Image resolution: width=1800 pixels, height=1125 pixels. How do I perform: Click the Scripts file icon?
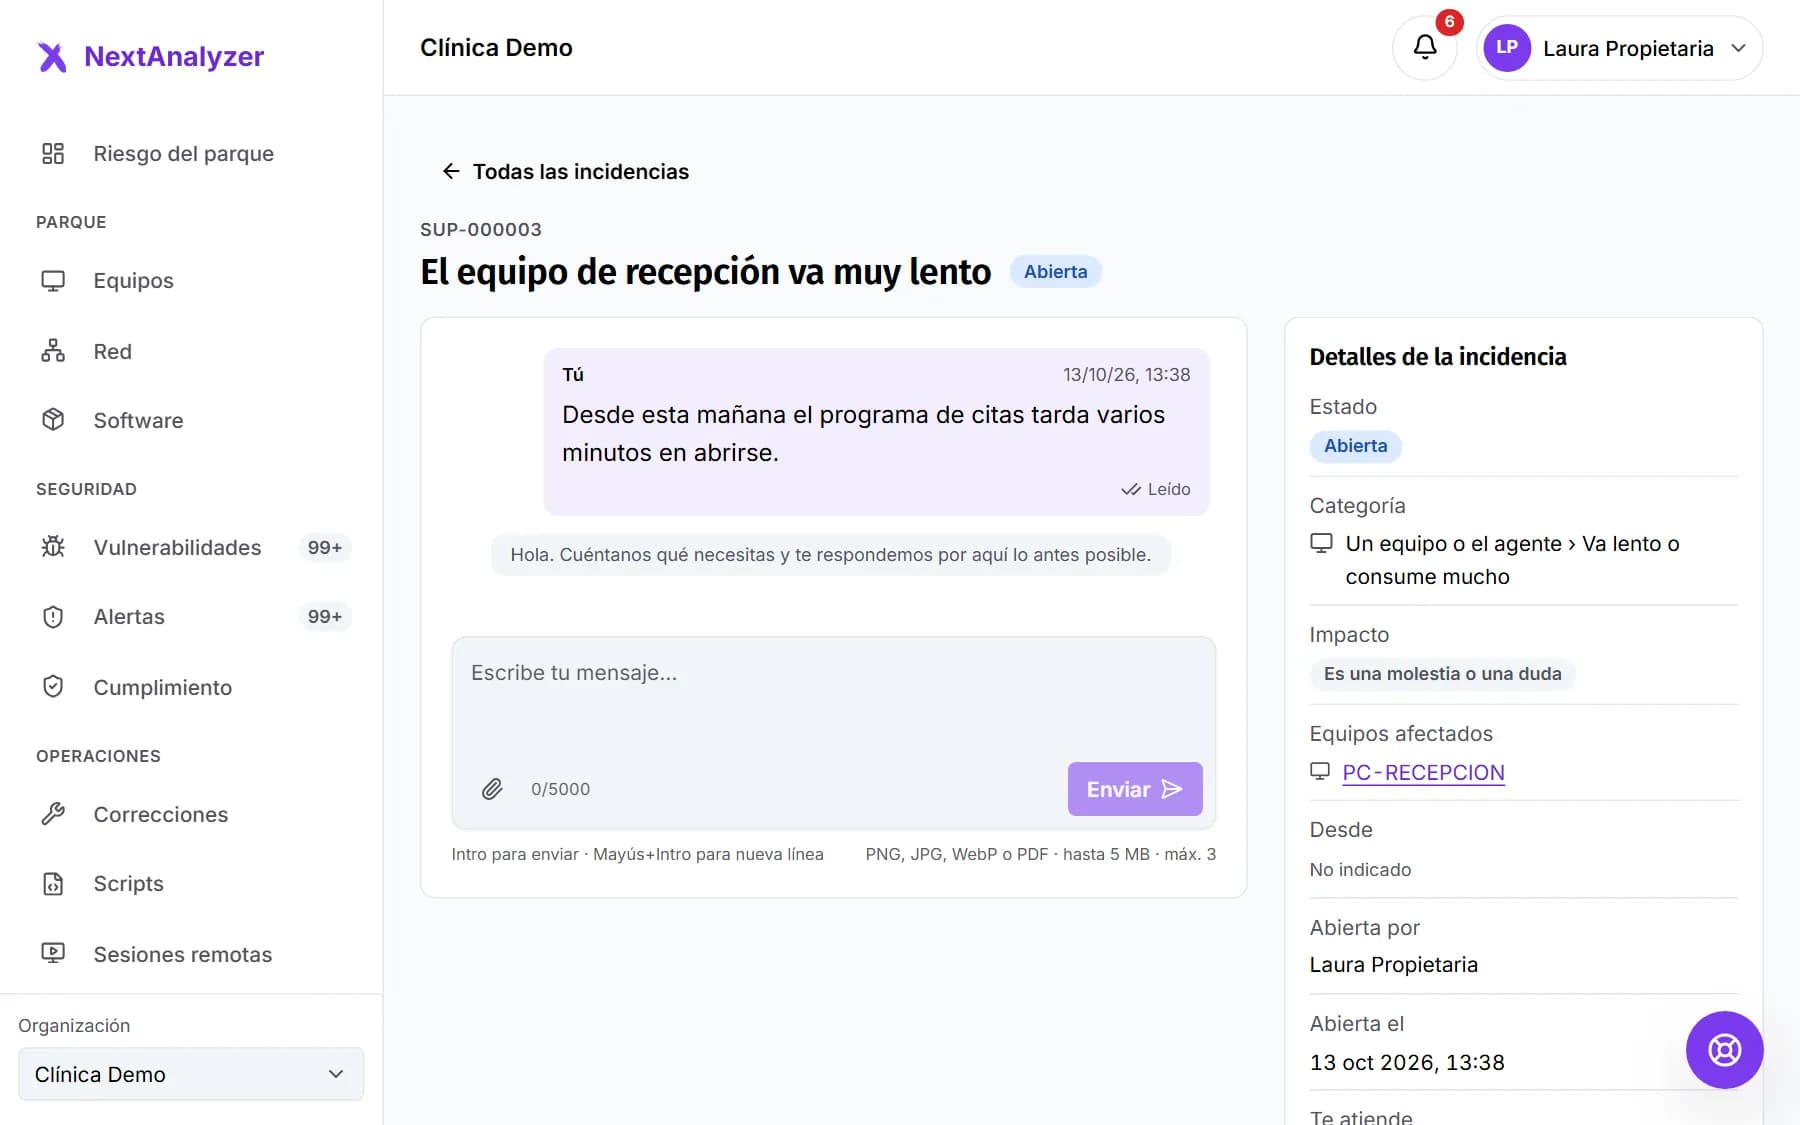point(53,884)
